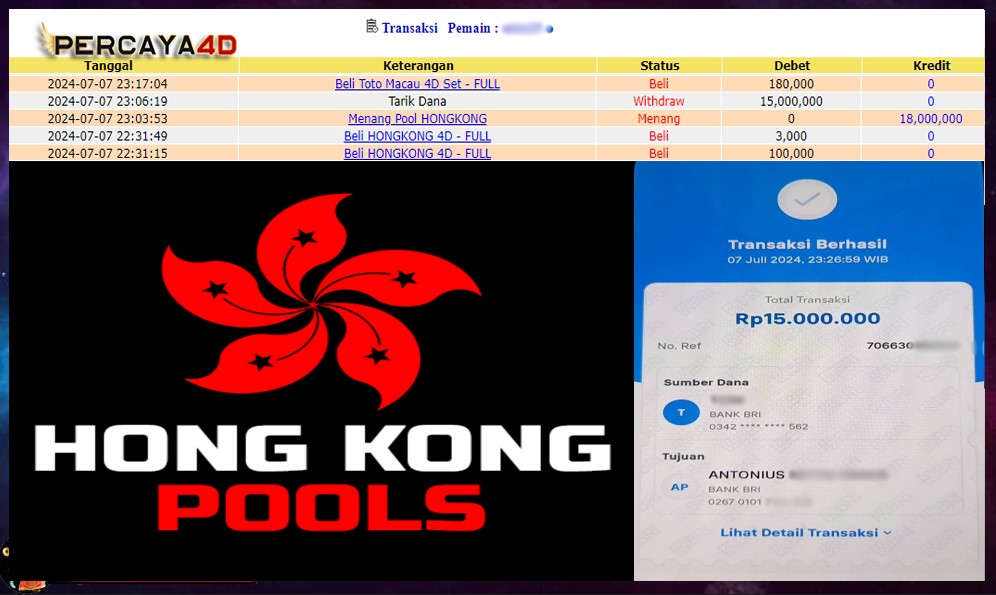Expand Lihat Detail Transaksi
The width and height of the screenshot is (996, 595).
806,533
